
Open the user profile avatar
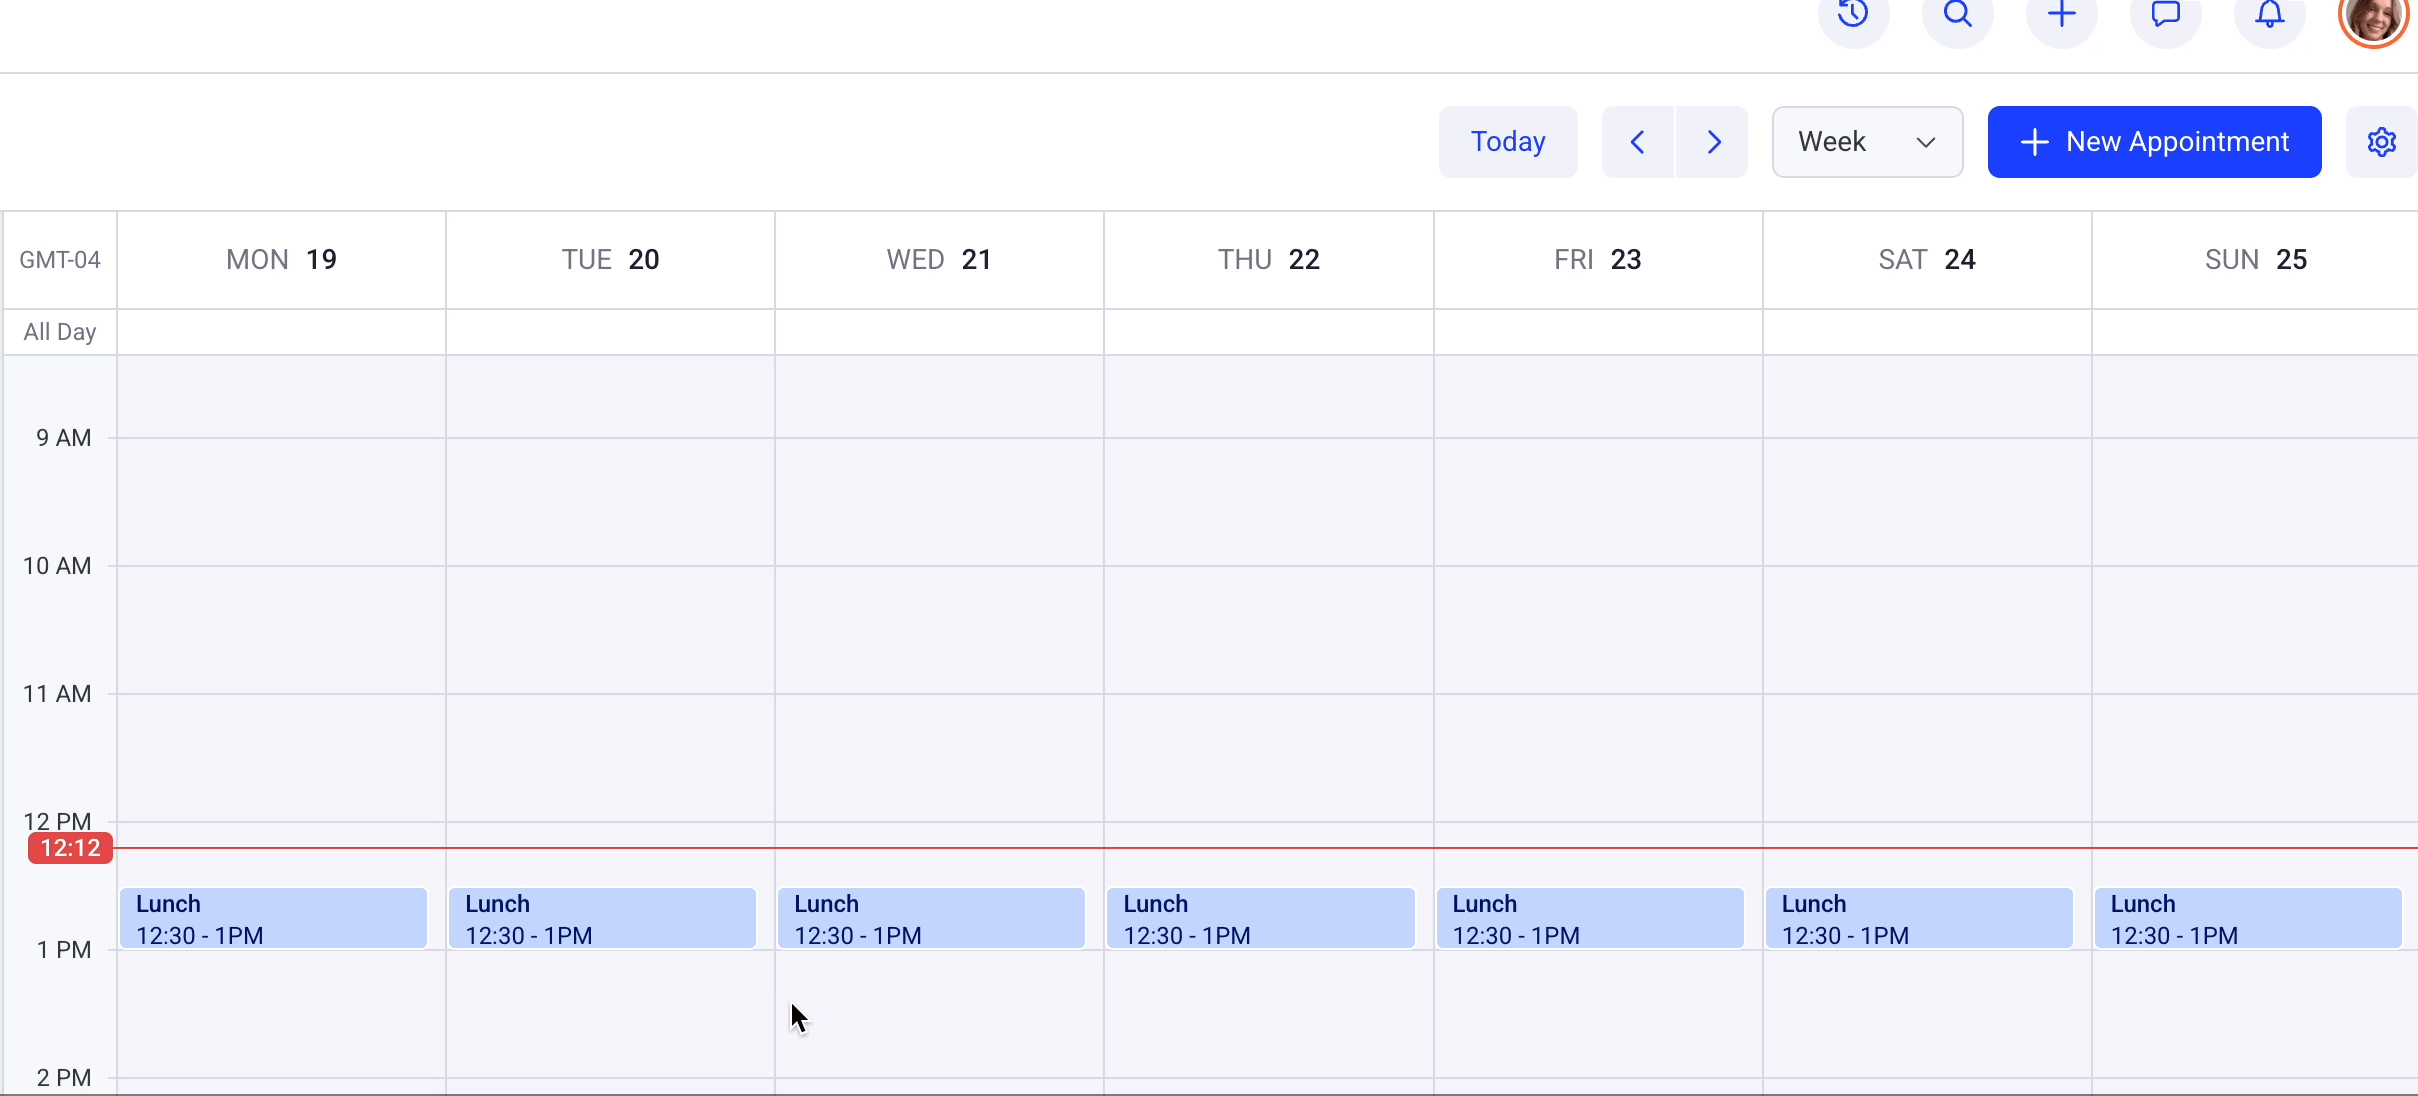2375,22
